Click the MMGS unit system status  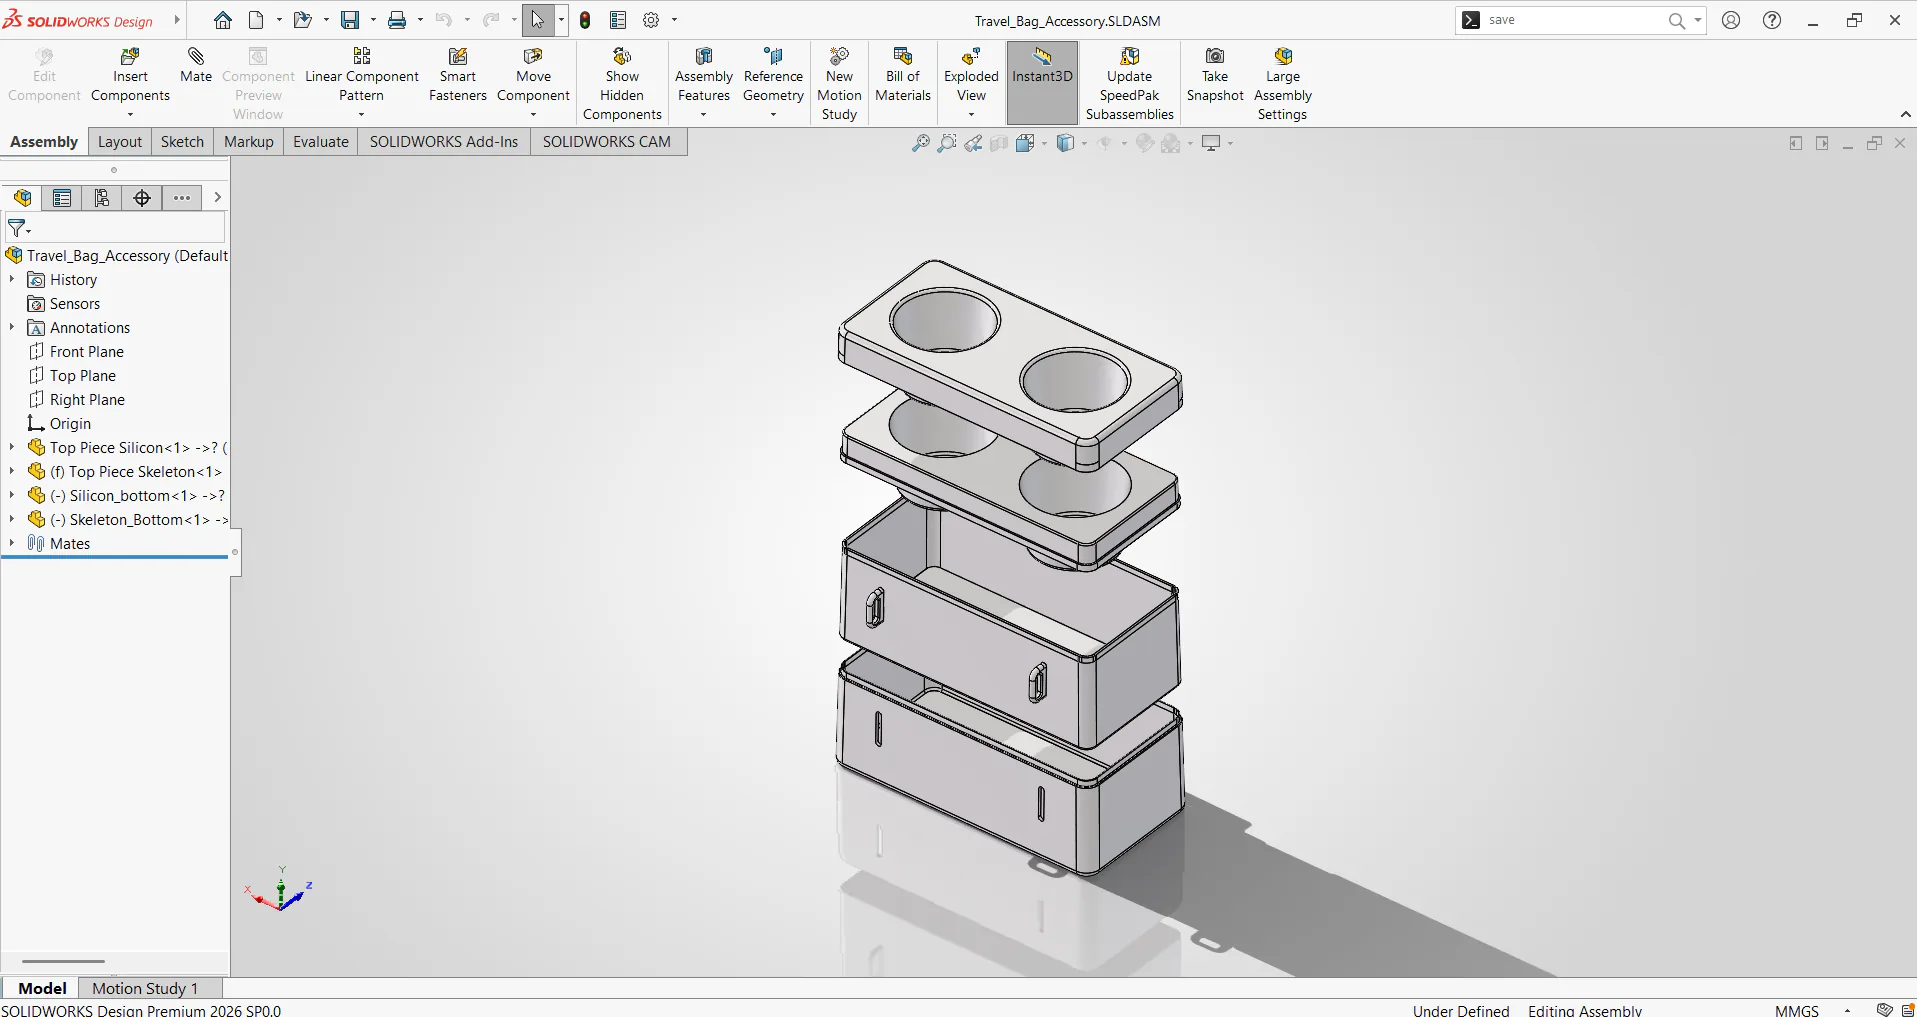1796,1010
